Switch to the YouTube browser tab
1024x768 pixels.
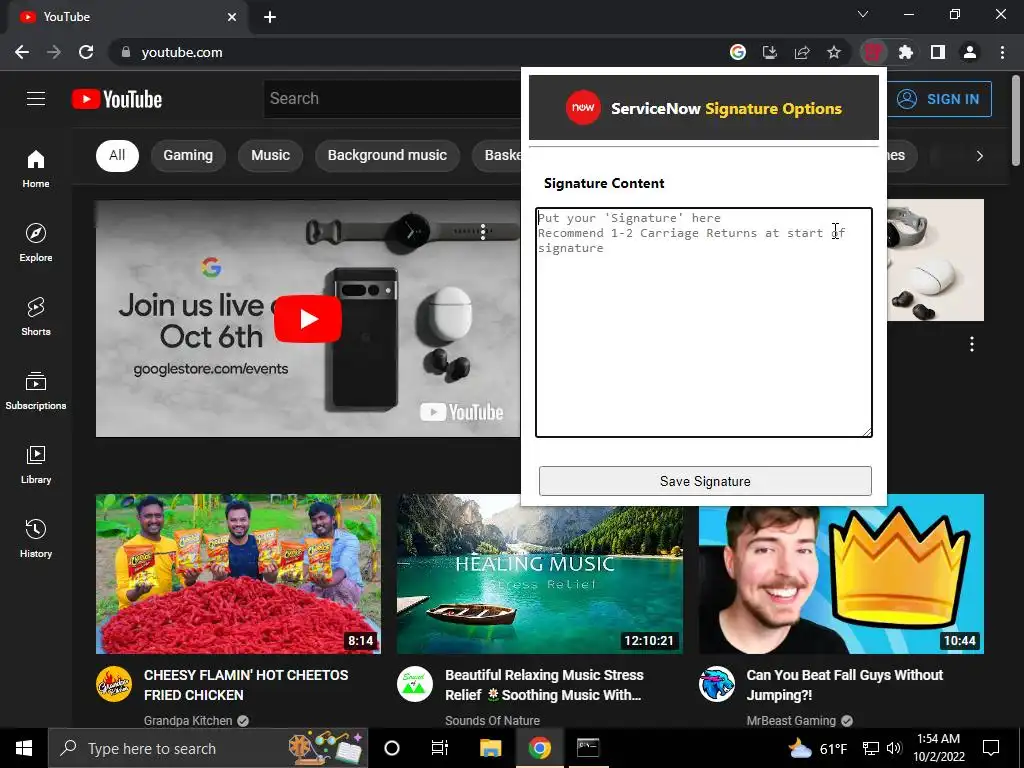[127, 17]
